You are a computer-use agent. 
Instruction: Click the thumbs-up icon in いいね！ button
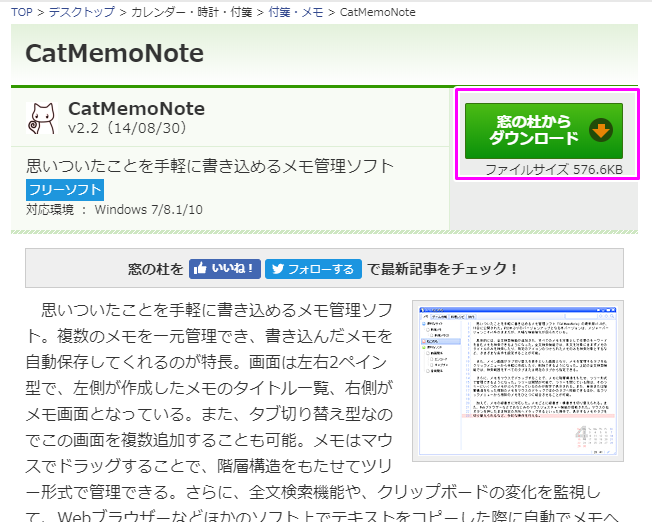coord(200,268)
